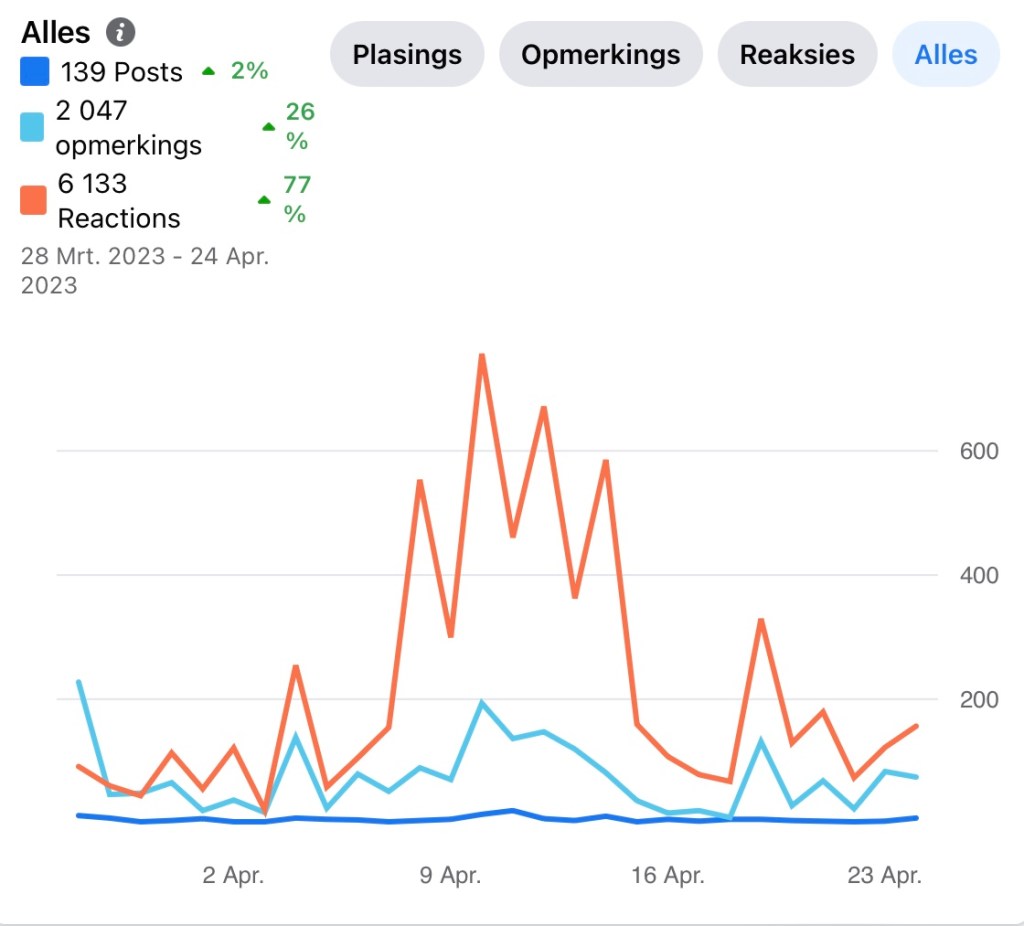
Task: Click the date range 28 Mrt. – 24 Apr. text
Action: point(144,270)
